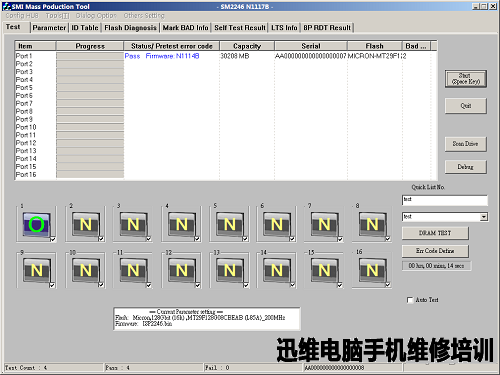Select the Port 1 row label
The height and width of the screenshot is (375, 500).
coord(24,56)
